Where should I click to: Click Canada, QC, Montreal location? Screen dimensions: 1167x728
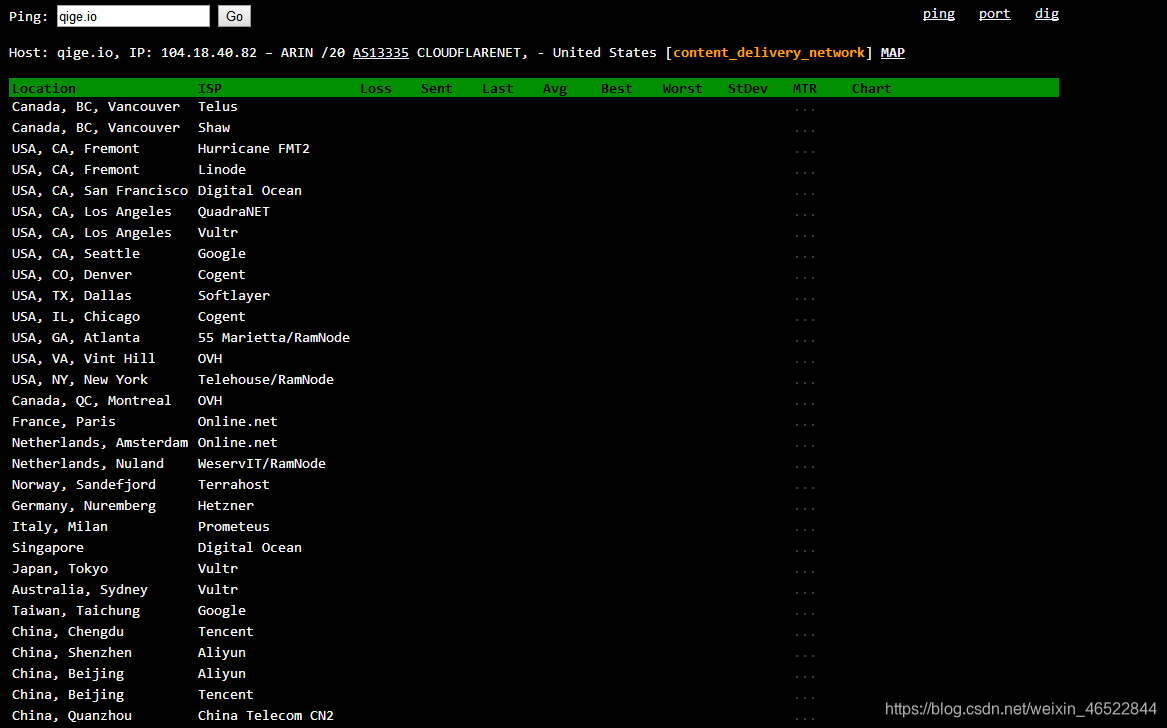coord(92,400)
